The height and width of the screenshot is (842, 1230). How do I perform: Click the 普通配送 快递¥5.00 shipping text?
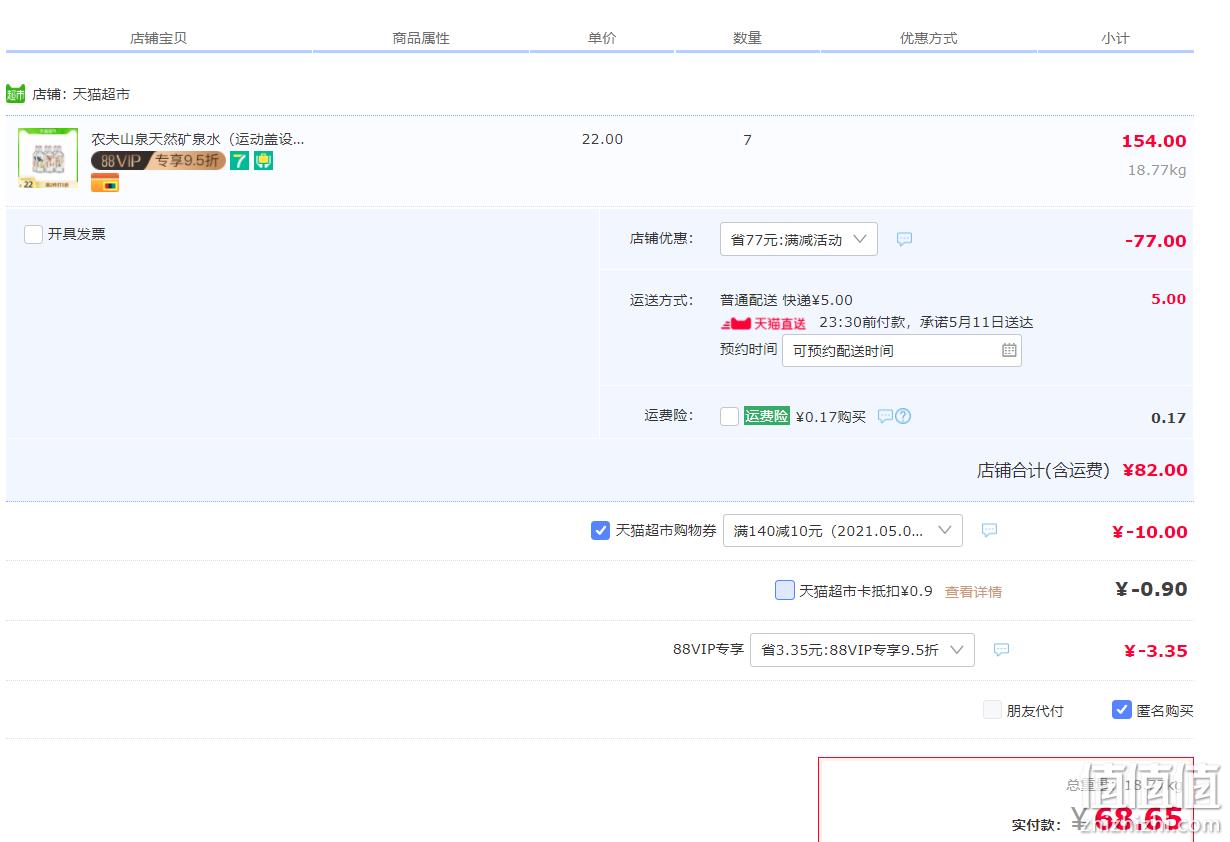click(x=786, y=300)
